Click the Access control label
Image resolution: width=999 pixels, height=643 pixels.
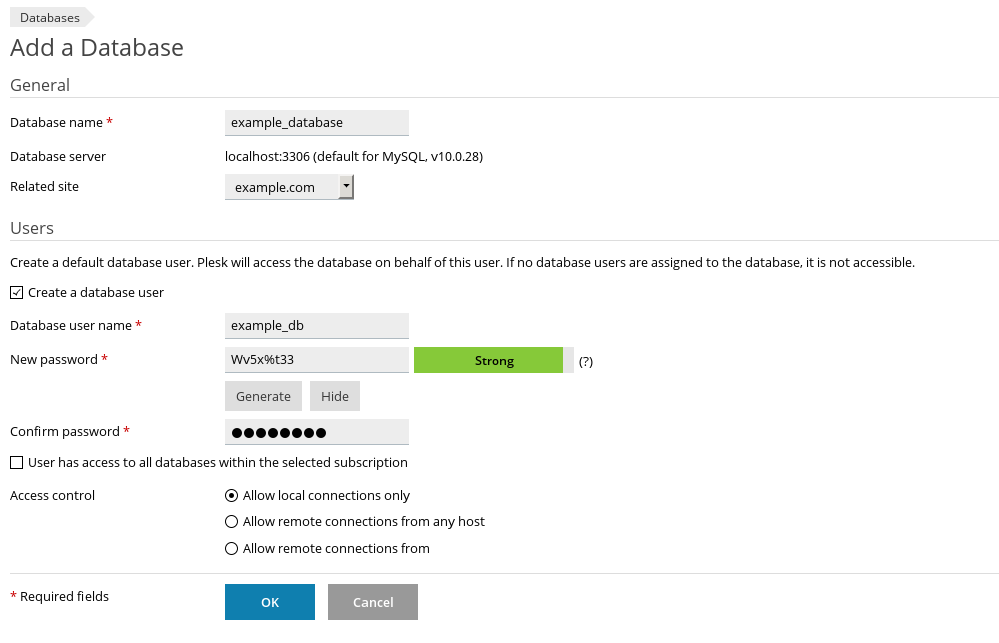click(x=52, y=496)
